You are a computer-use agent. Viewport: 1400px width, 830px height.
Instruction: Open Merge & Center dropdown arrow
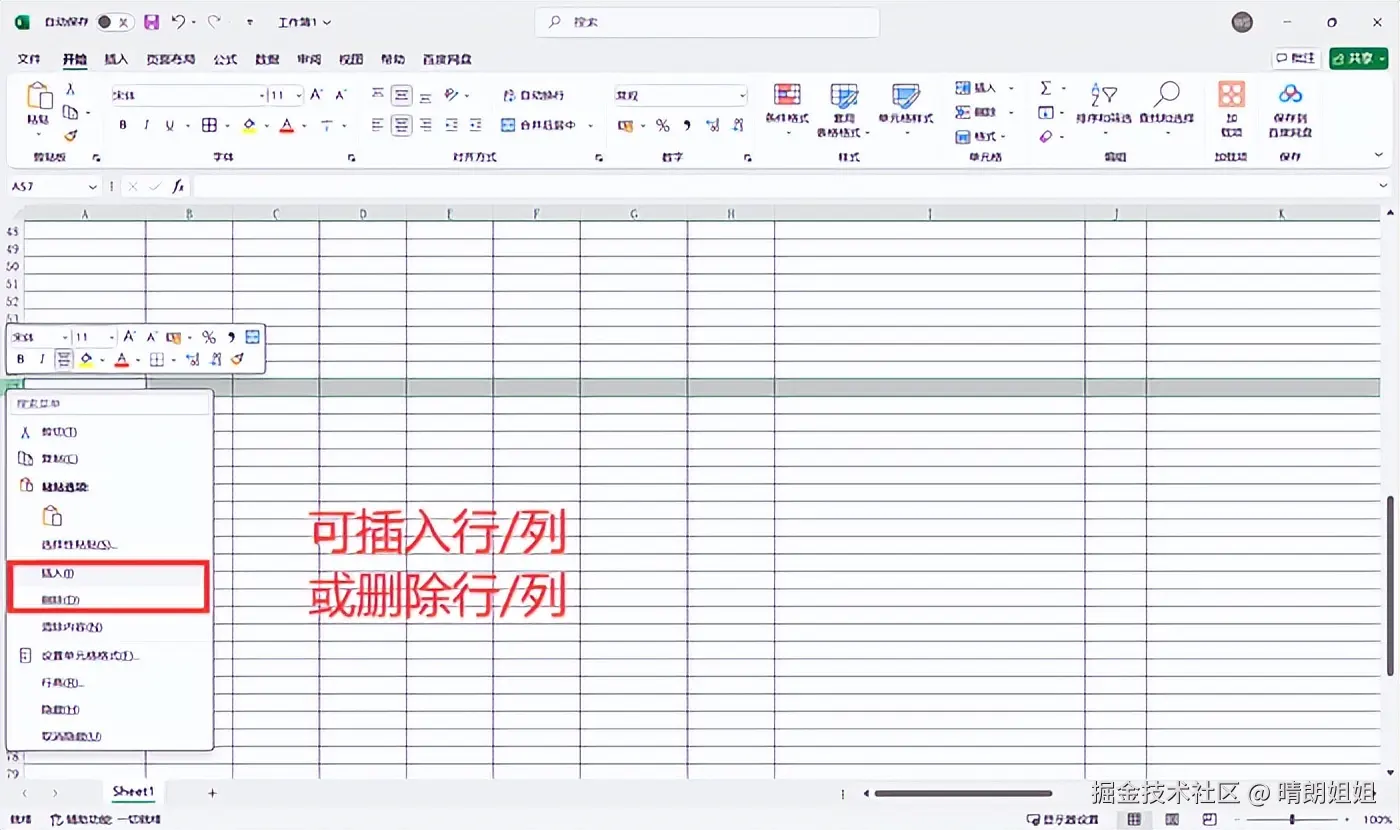(x=590, y=126)
